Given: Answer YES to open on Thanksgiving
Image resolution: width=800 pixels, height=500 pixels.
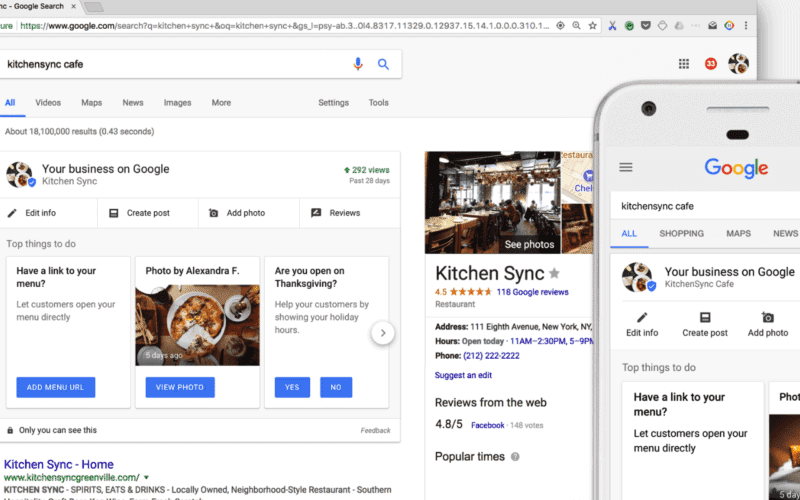Looking at the screenshot, I should tap(292, 387).
